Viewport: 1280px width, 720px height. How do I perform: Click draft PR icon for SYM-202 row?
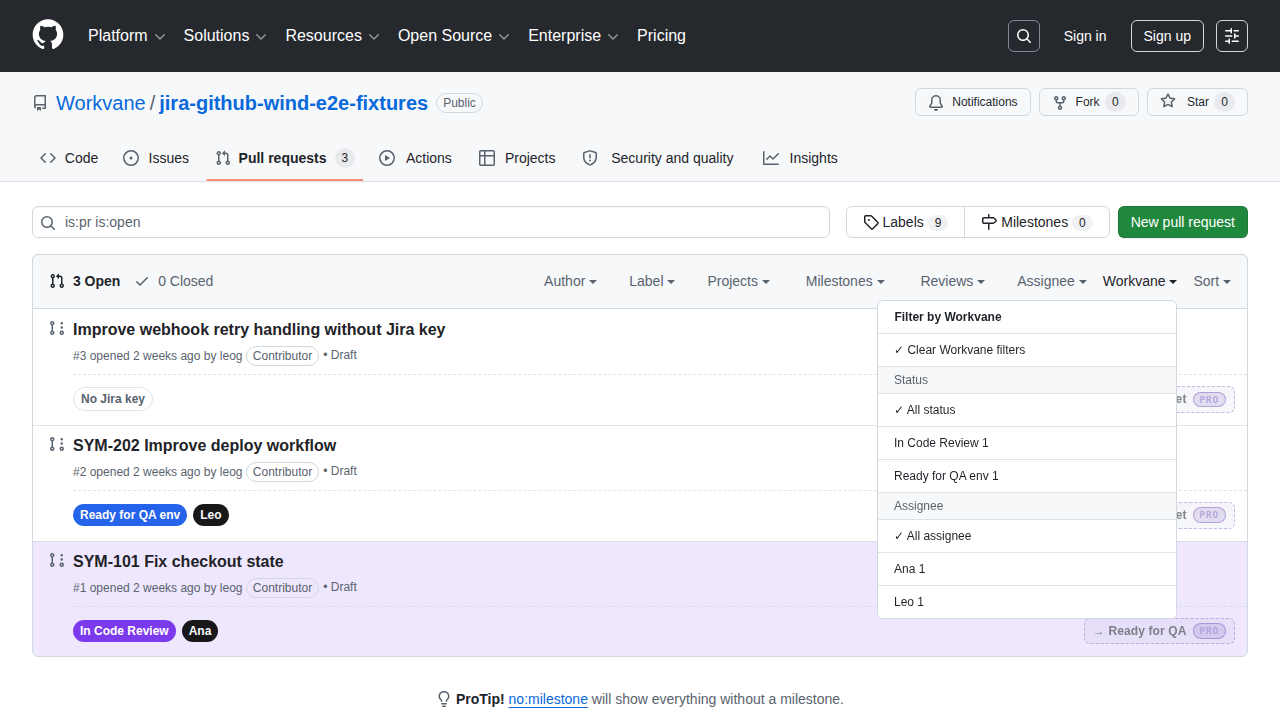[x=57, y=445]
